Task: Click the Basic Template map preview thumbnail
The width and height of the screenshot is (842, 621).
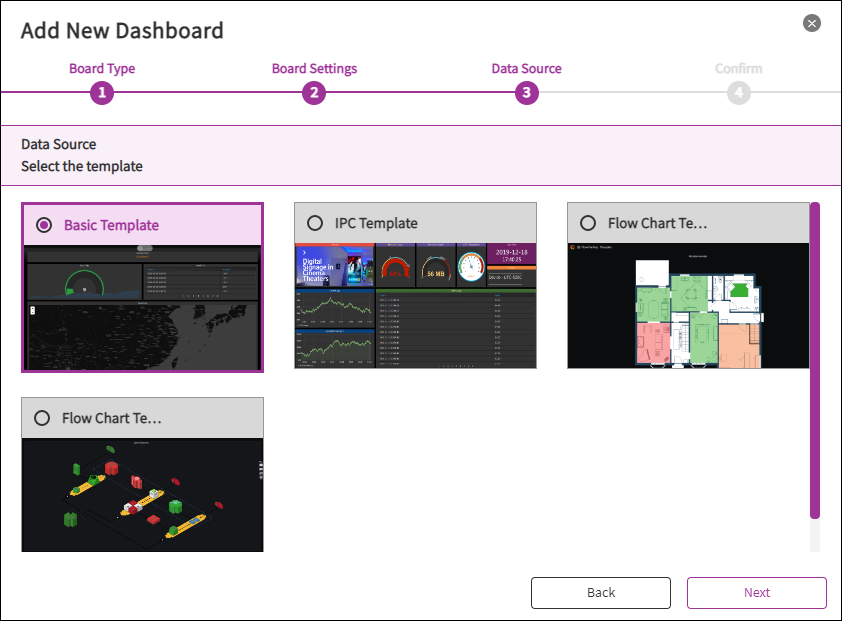Action: coord(142,308)
